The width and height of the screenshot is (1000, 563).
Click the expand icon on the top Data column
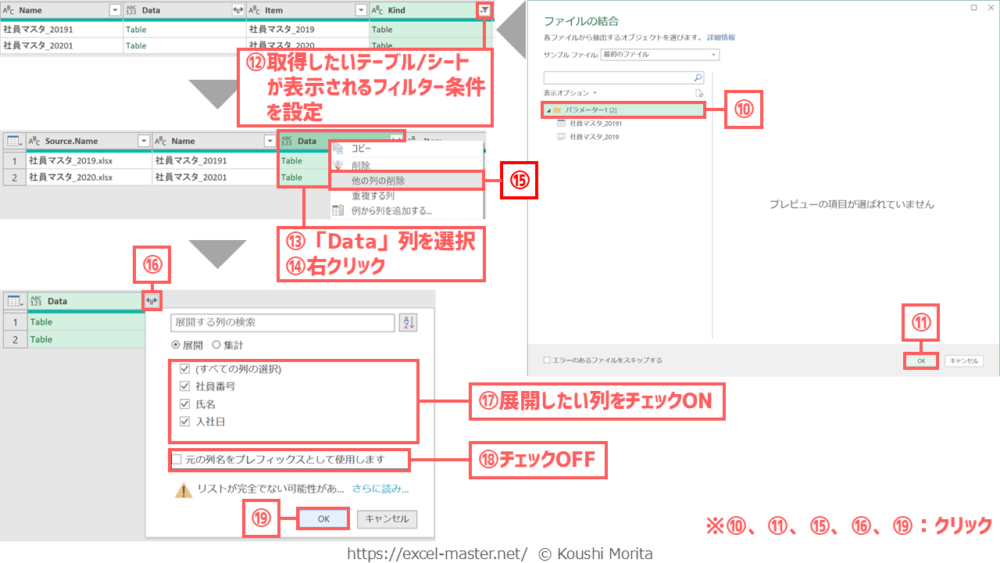[x=236, y=10]
